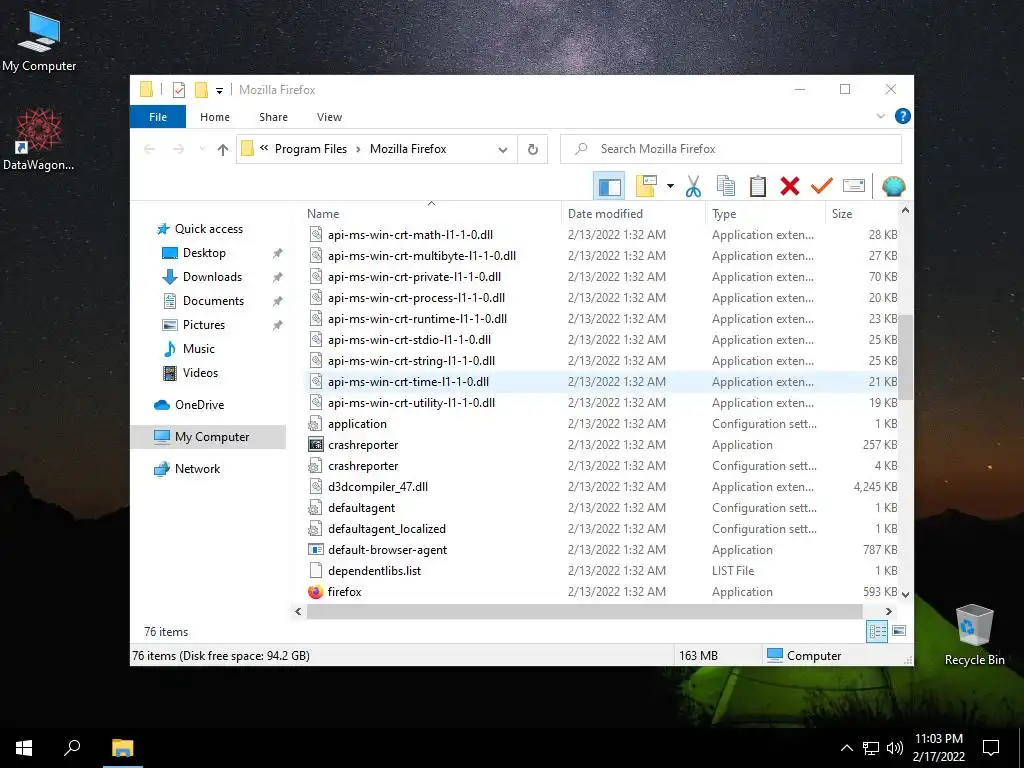Open the File menu
Screen dimensions: 1024x768
tap(158, 117)
